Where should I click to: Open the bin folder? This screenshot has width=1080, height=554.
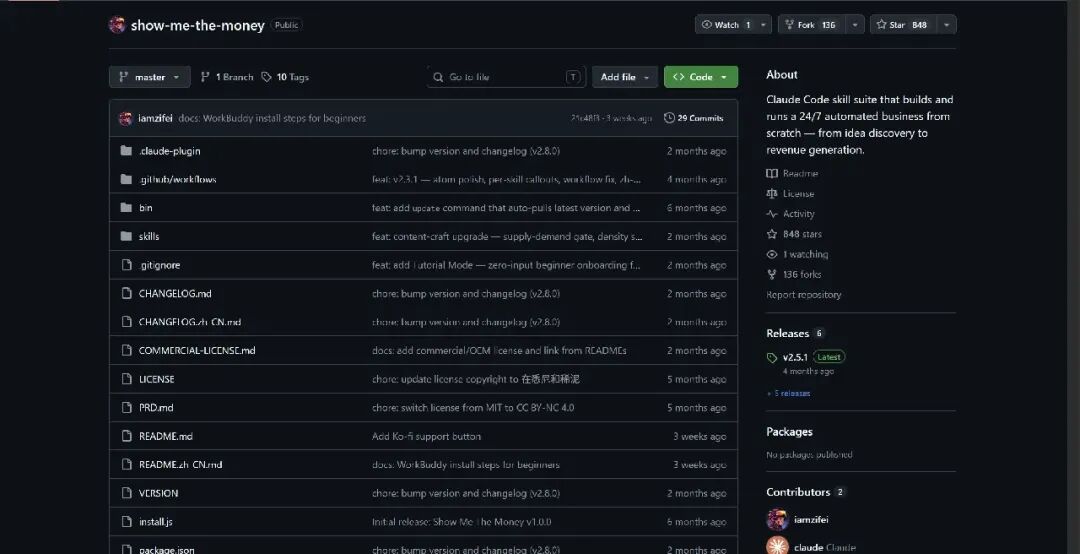click(x=145, y=208)
